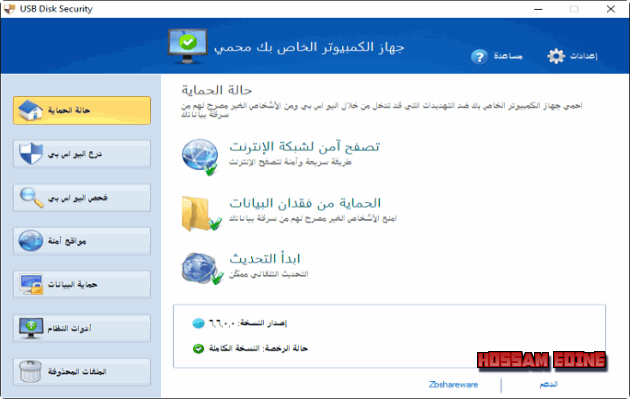This screenshot has width=630, height=399.
Task: Click the monitor with padlock icon
Action: click(x=31, y=284)
